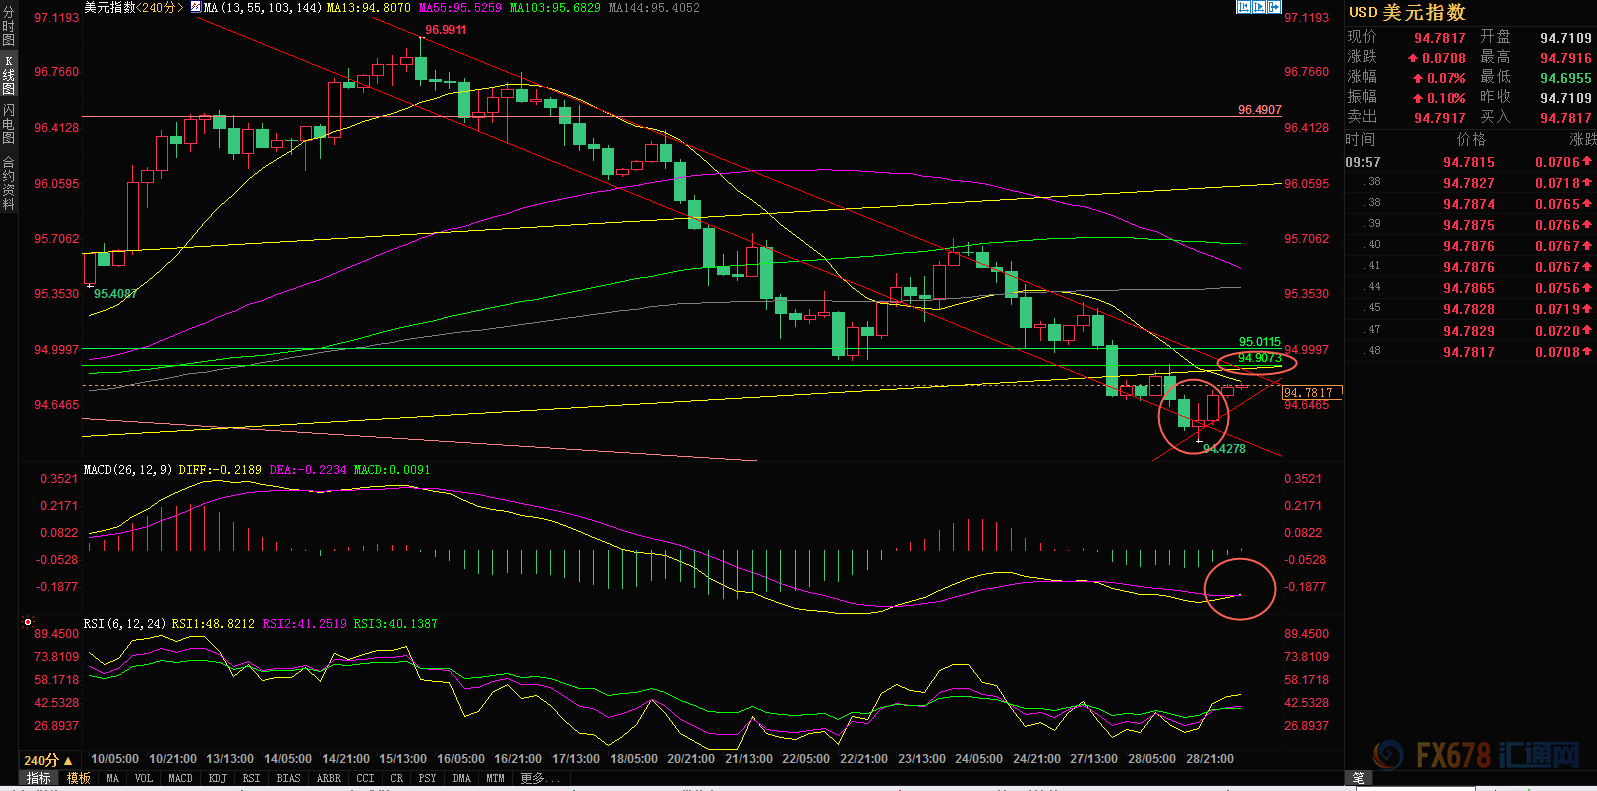Select the 指标 tab
The width and height of the screenshot is (1597, 791).
tap(39, 778)
